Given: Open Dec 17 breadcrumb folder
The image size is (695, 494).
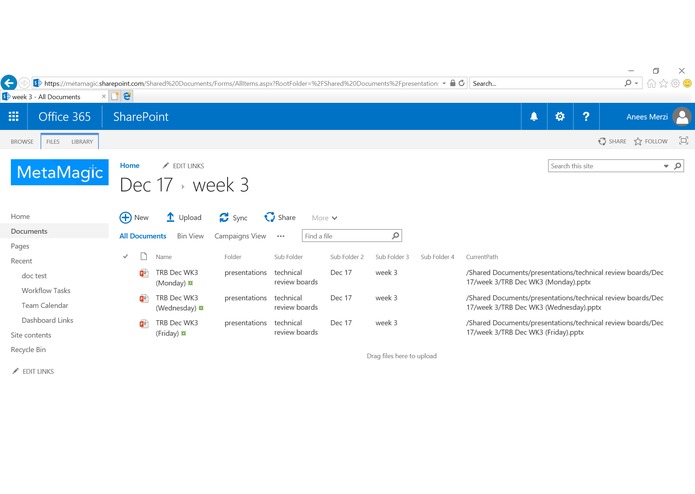Looking at the screenshot, I should (x=146, y=185).
